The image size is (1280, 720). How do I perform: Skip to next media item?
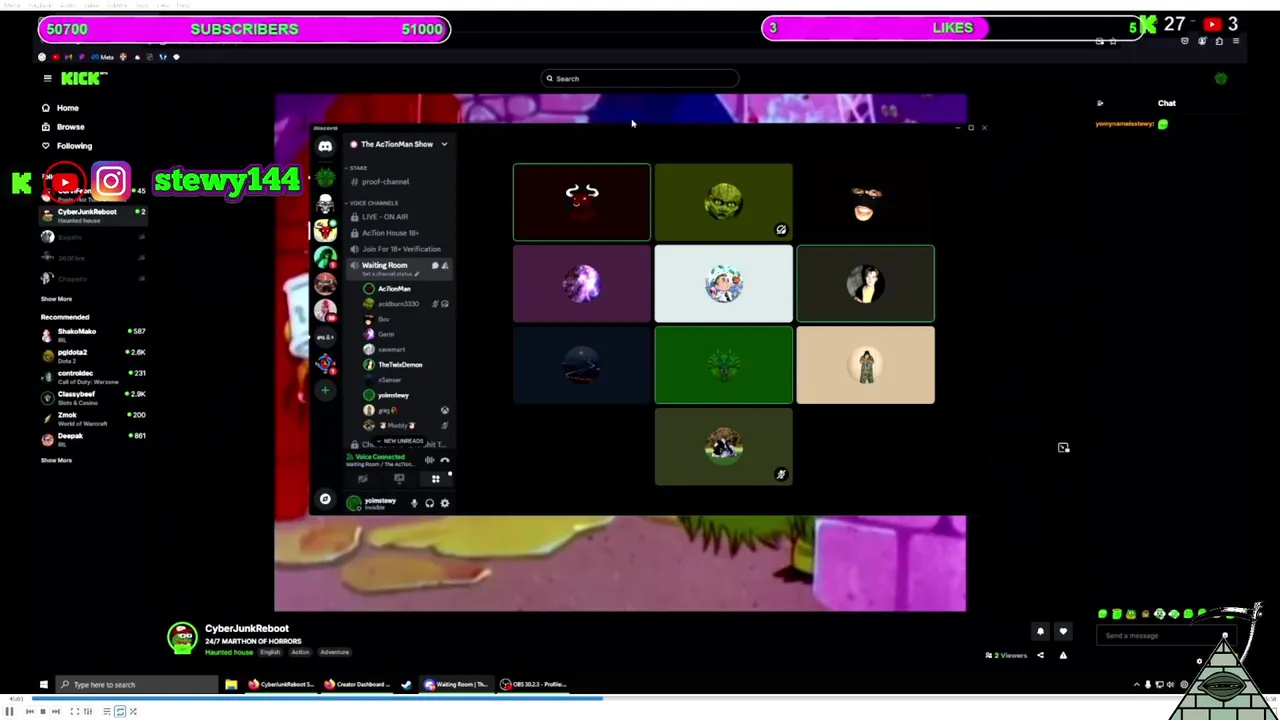[x=55, y=711]
